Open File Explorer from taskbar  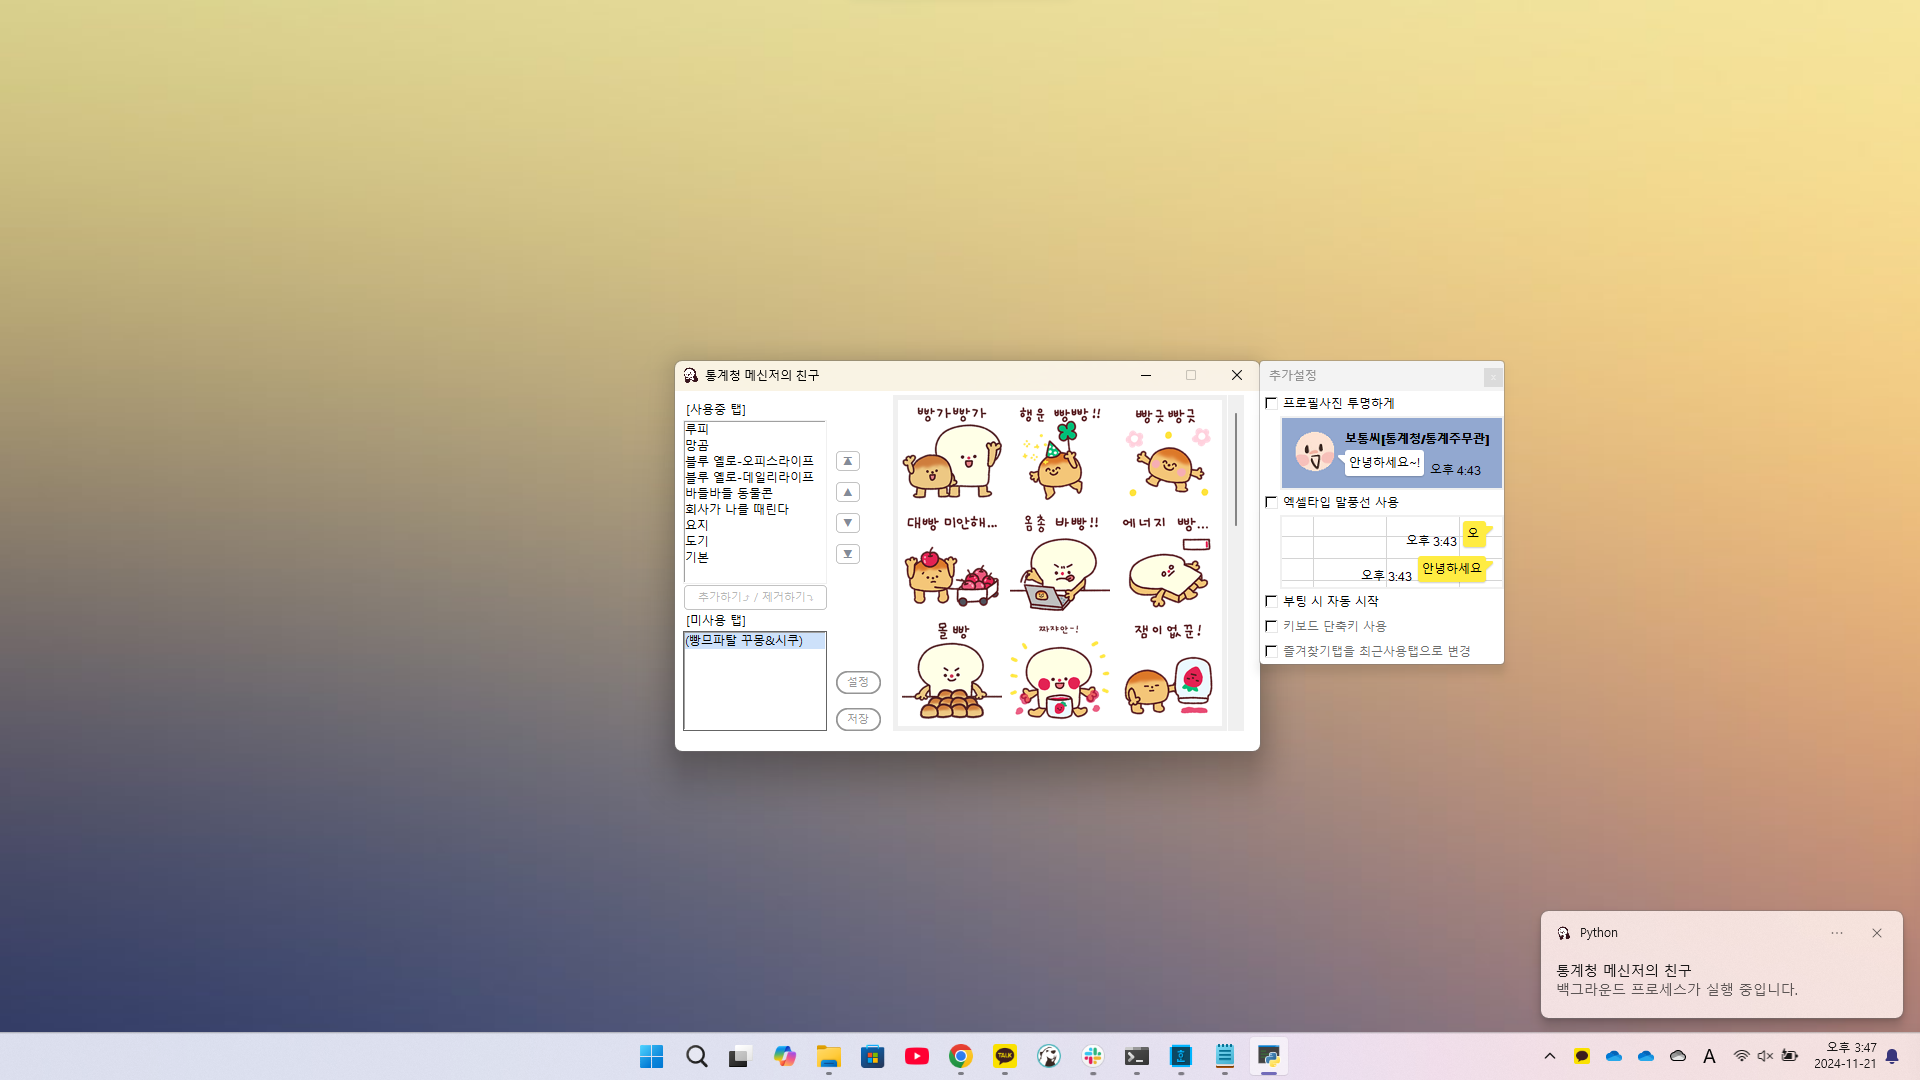coord(828,1056)
